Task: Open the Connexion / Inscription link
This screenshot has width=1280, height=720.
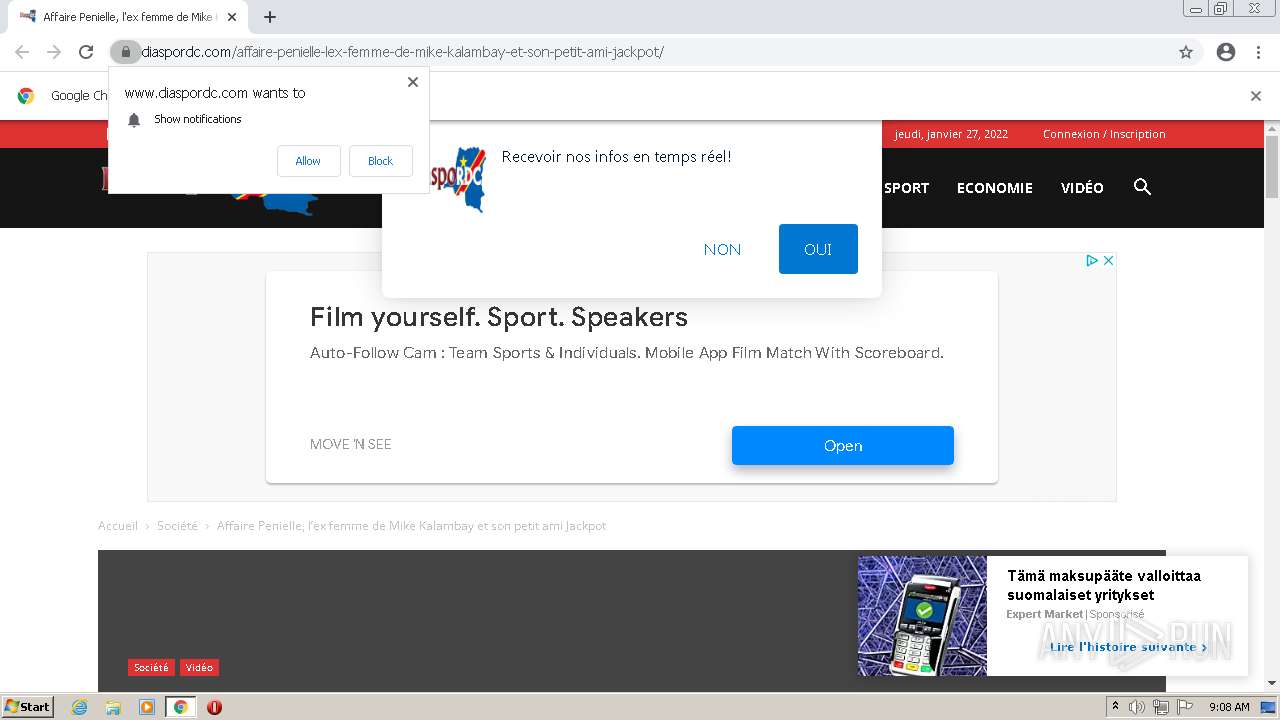Action: coord(1104,134)
